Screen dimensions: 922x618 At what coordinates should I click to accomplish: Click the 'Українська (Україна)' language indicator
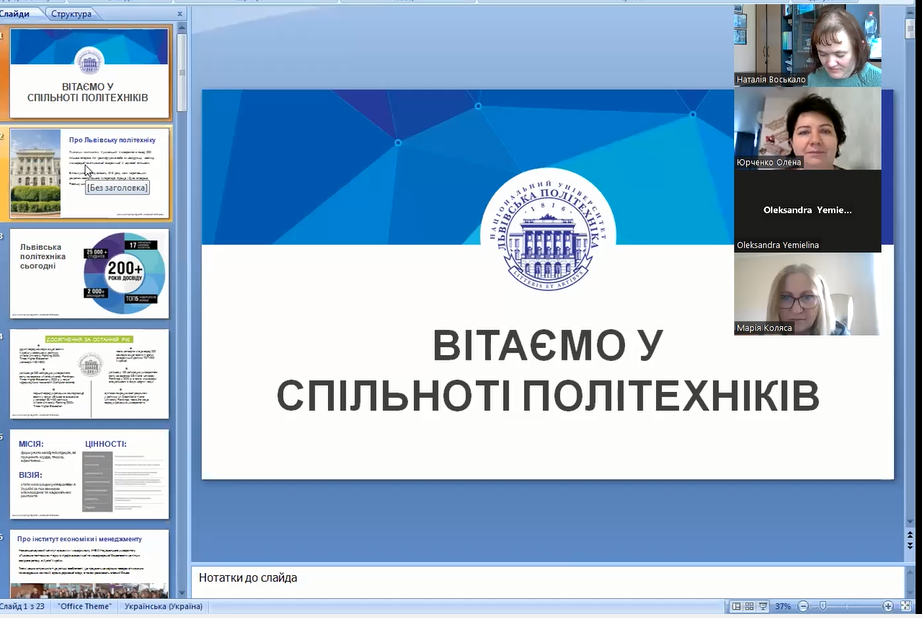(x=163, y=606)
